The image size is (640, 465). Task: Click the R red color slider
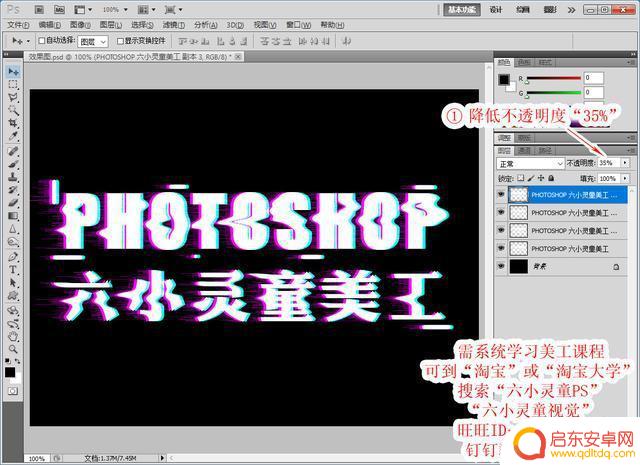(553, 78)
